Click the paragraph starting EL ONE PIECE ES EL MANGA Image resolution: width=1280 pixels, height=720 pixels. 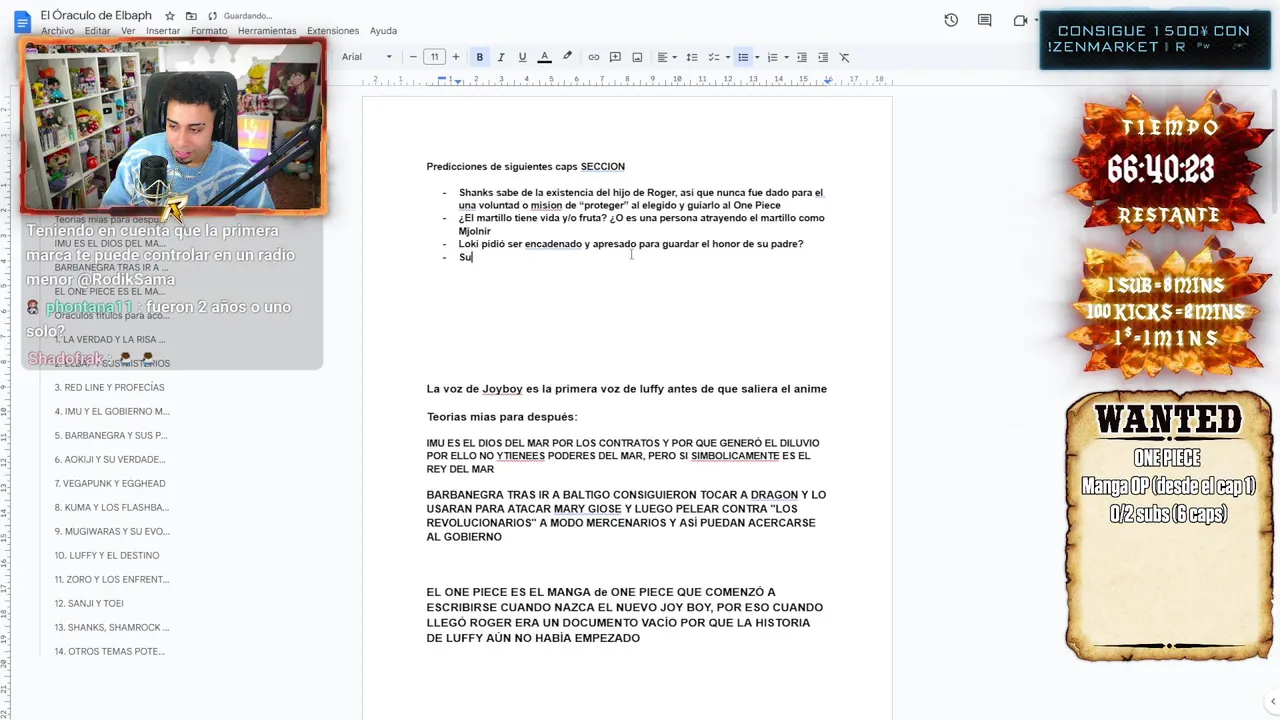625,614
